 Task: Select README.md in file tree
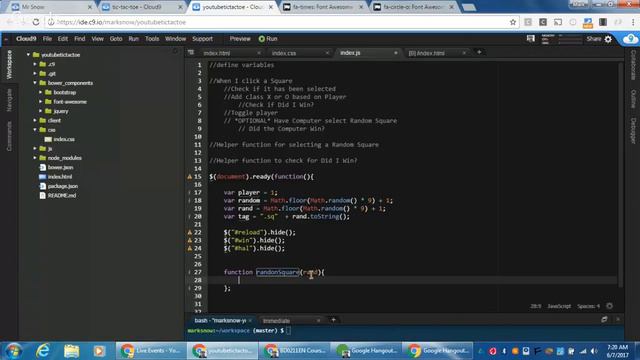click(x=62, y=196)
